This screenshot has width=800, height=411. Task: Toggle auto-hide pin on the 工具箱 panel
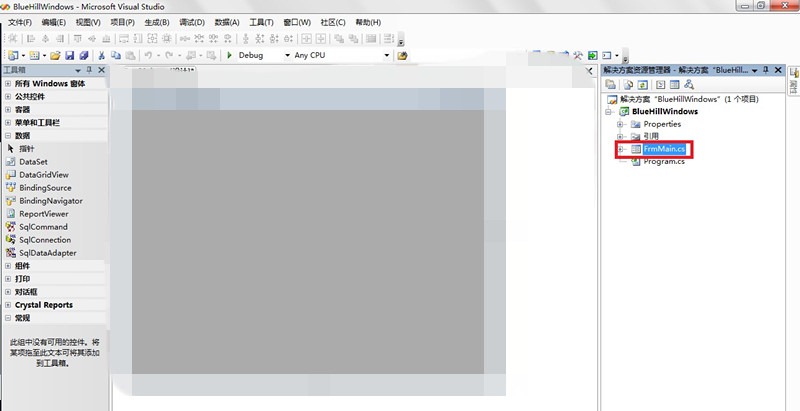[89, 70]
